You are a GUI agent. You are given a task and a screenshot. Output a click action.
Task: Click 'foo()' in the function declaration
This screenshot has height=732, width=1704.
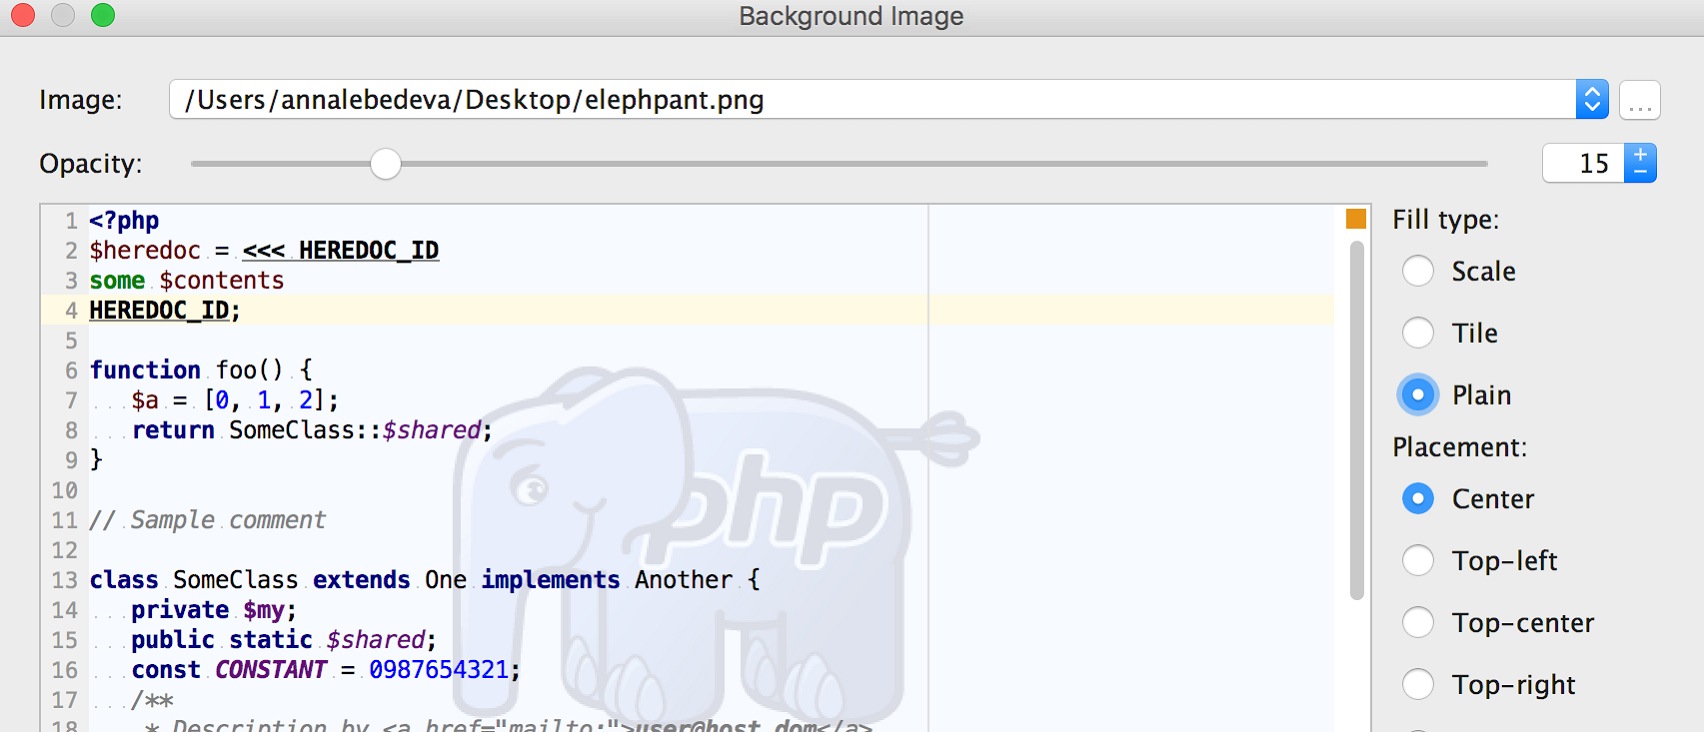pyautogui.click(x=250, y=370)
